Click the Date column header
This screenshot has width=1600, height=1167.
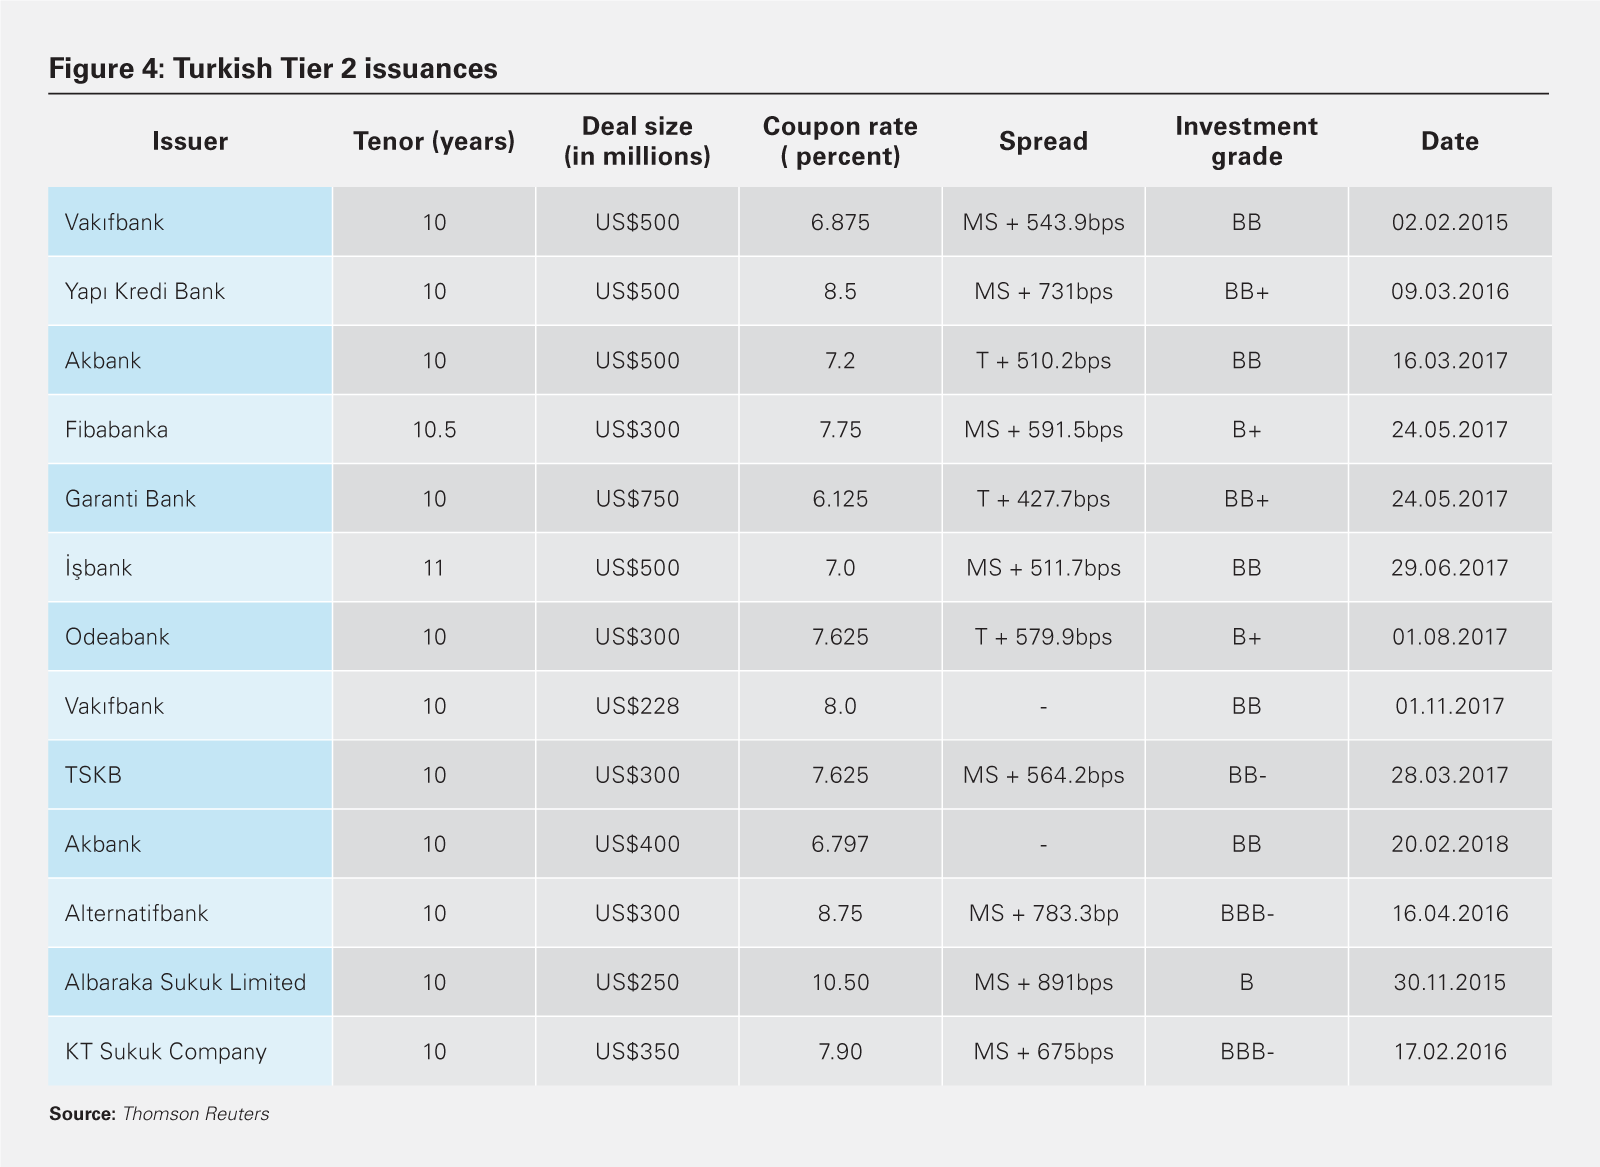(1449, 141)
